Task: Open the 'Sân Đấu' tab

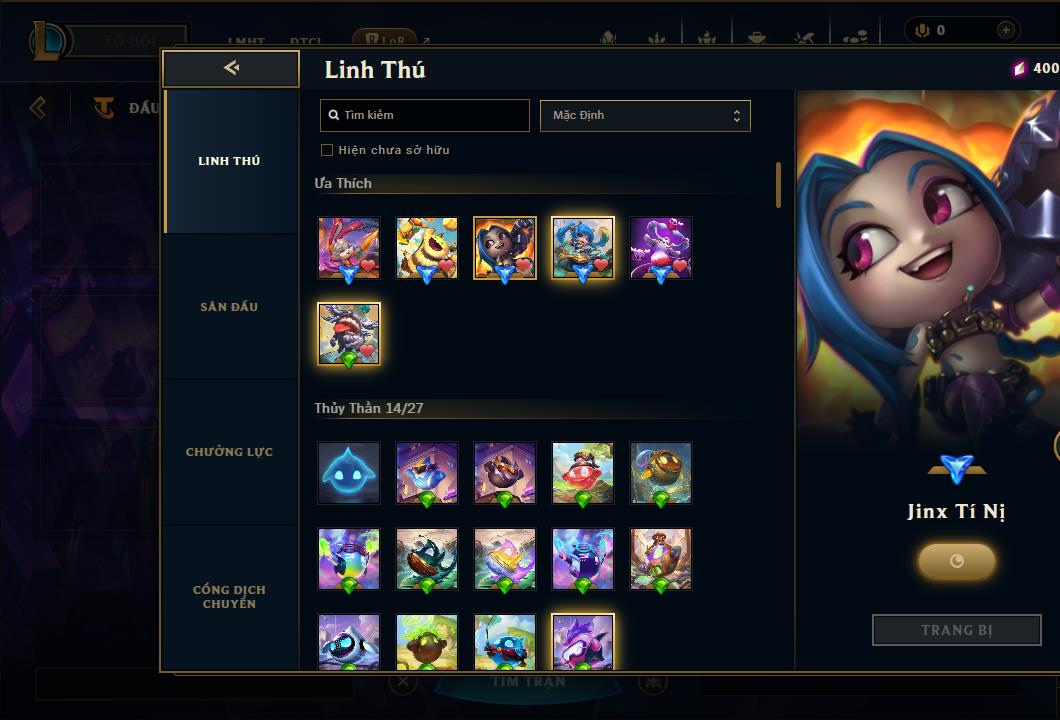Action: click(229, 307)
